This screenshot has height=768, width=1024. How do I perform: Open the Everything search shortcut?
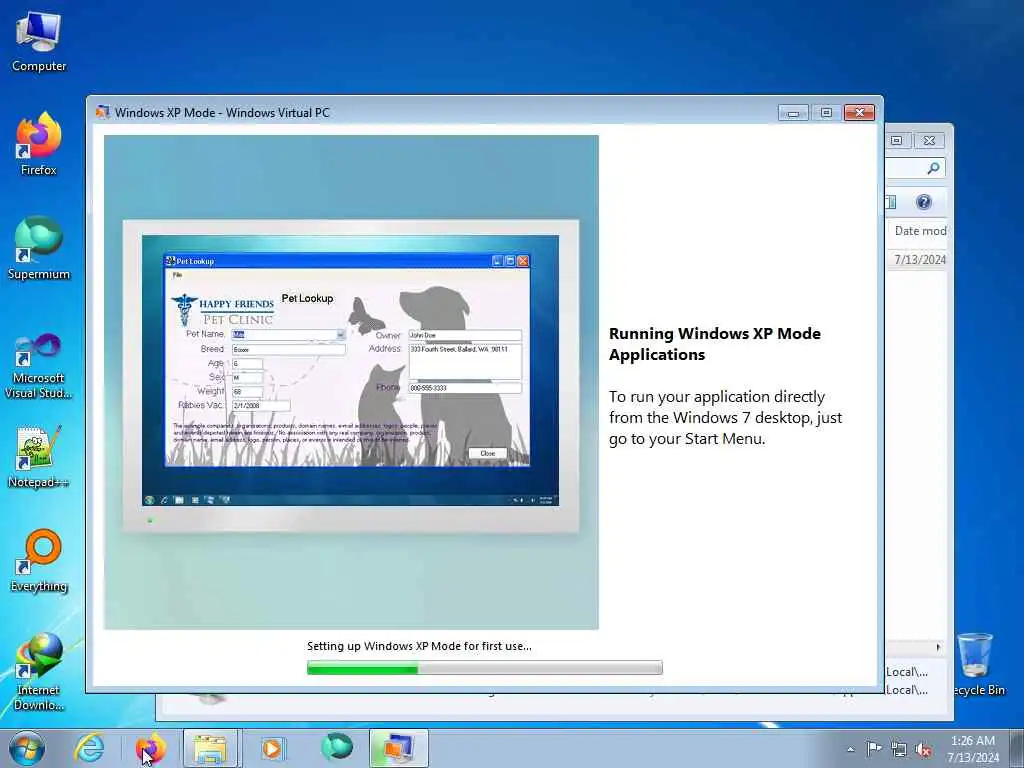click(39, 561)
